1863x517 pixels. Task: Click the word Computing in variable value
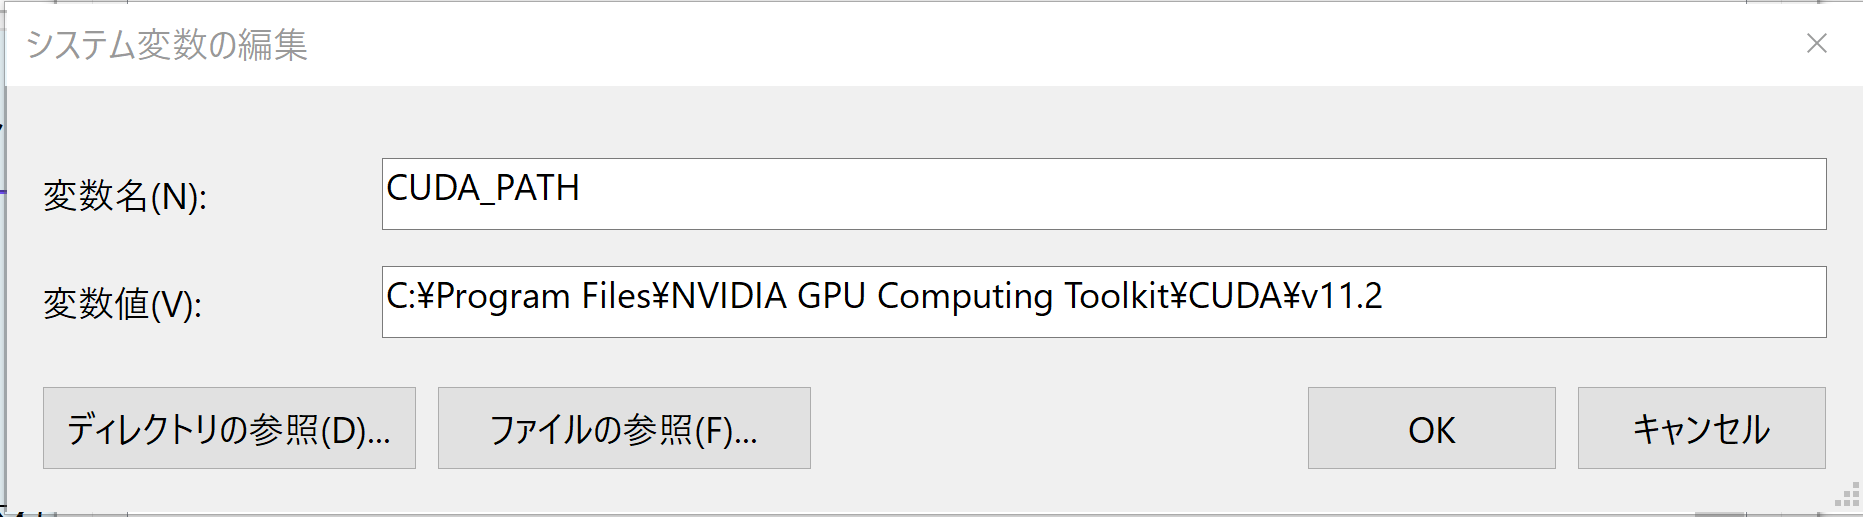(964, 296)
